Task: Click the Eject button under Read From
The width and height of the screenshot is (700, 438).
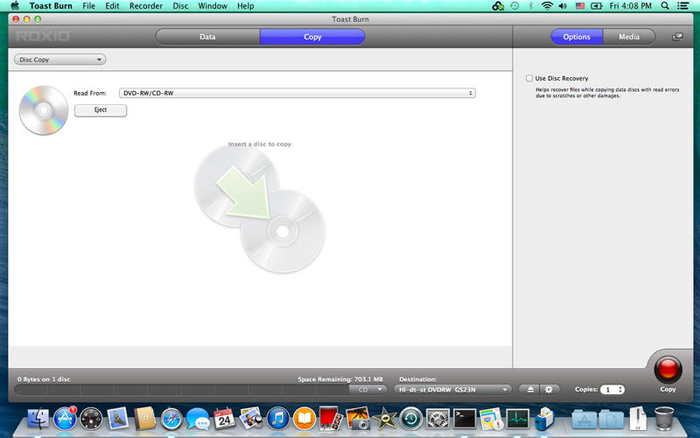Action: coord(100,110)
